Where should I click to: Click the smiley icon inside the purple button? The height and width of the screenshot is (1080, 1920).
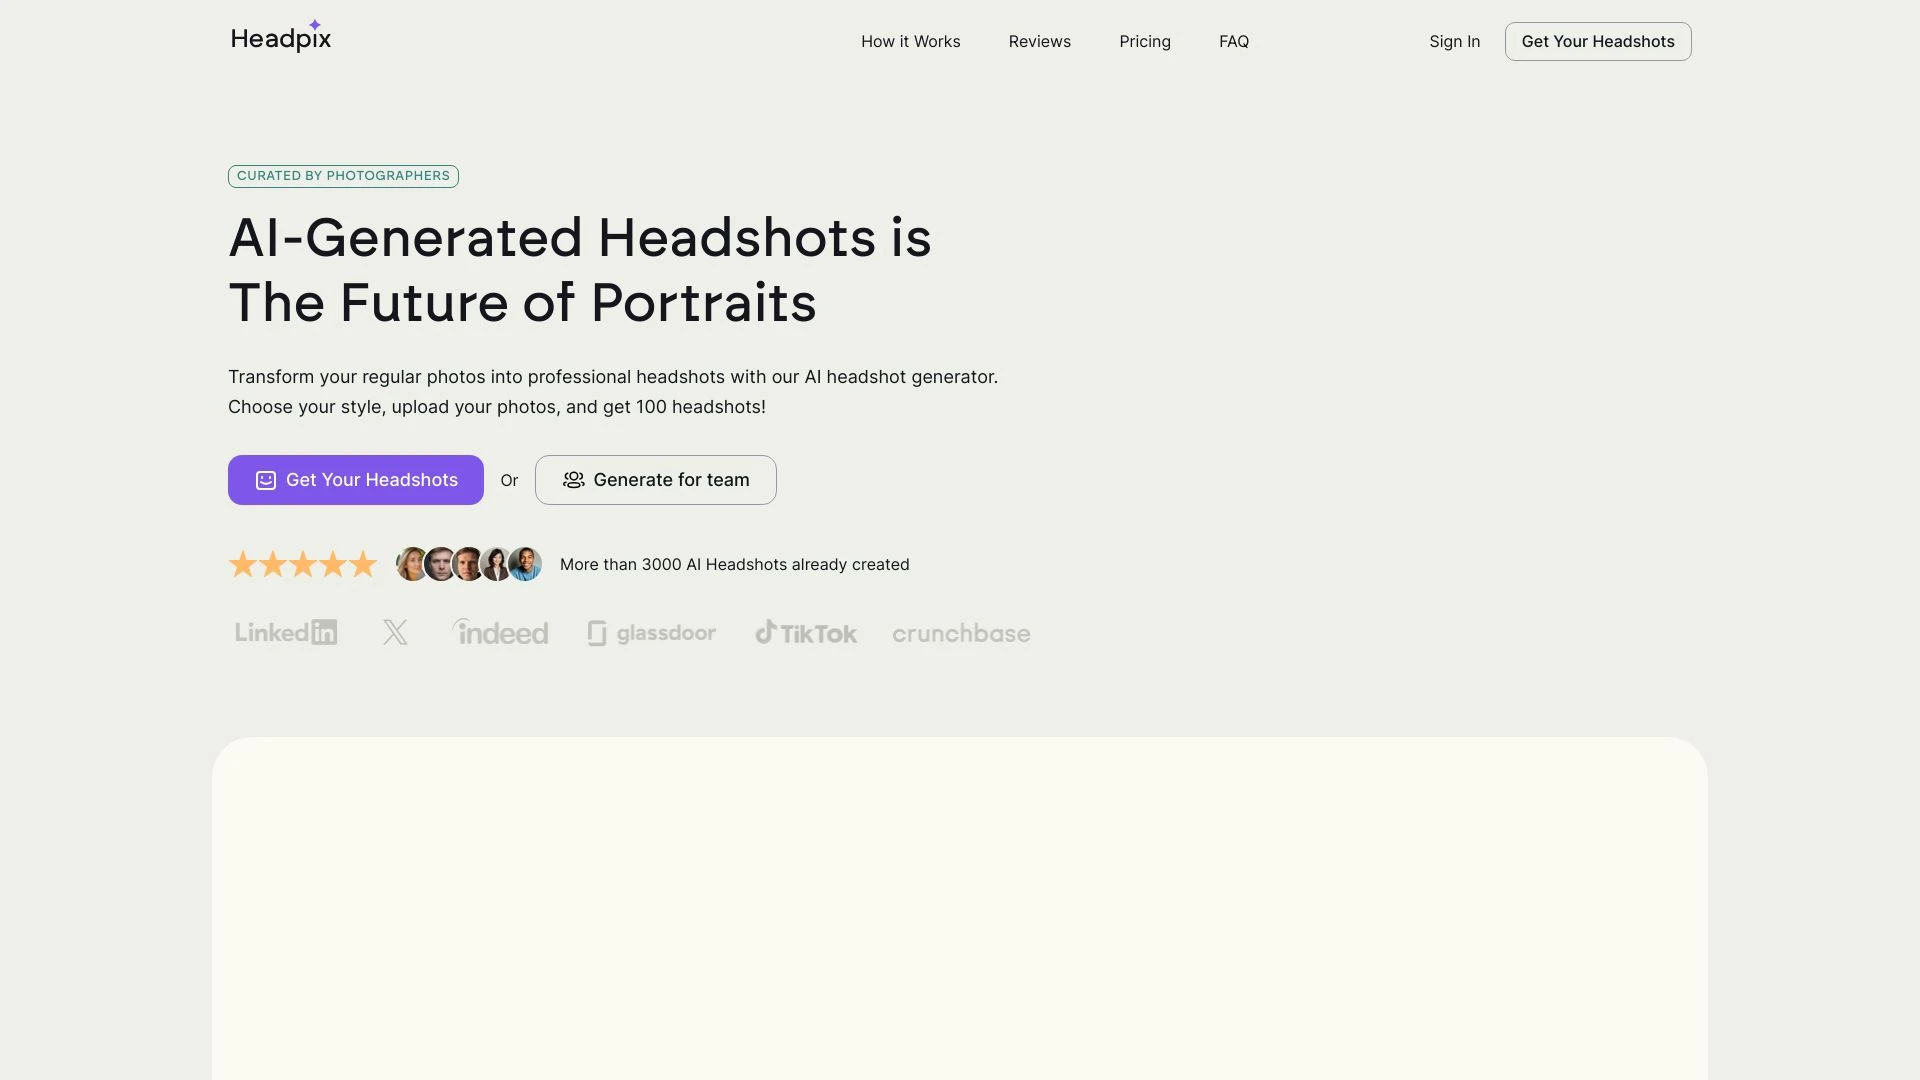pos(264,480)
